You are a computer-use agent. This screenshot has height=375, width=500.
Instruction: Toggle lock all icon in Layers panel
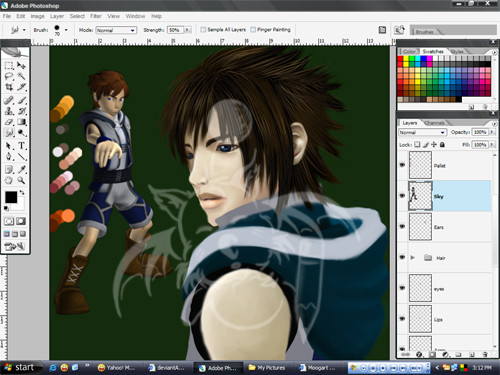coord(442,144)
